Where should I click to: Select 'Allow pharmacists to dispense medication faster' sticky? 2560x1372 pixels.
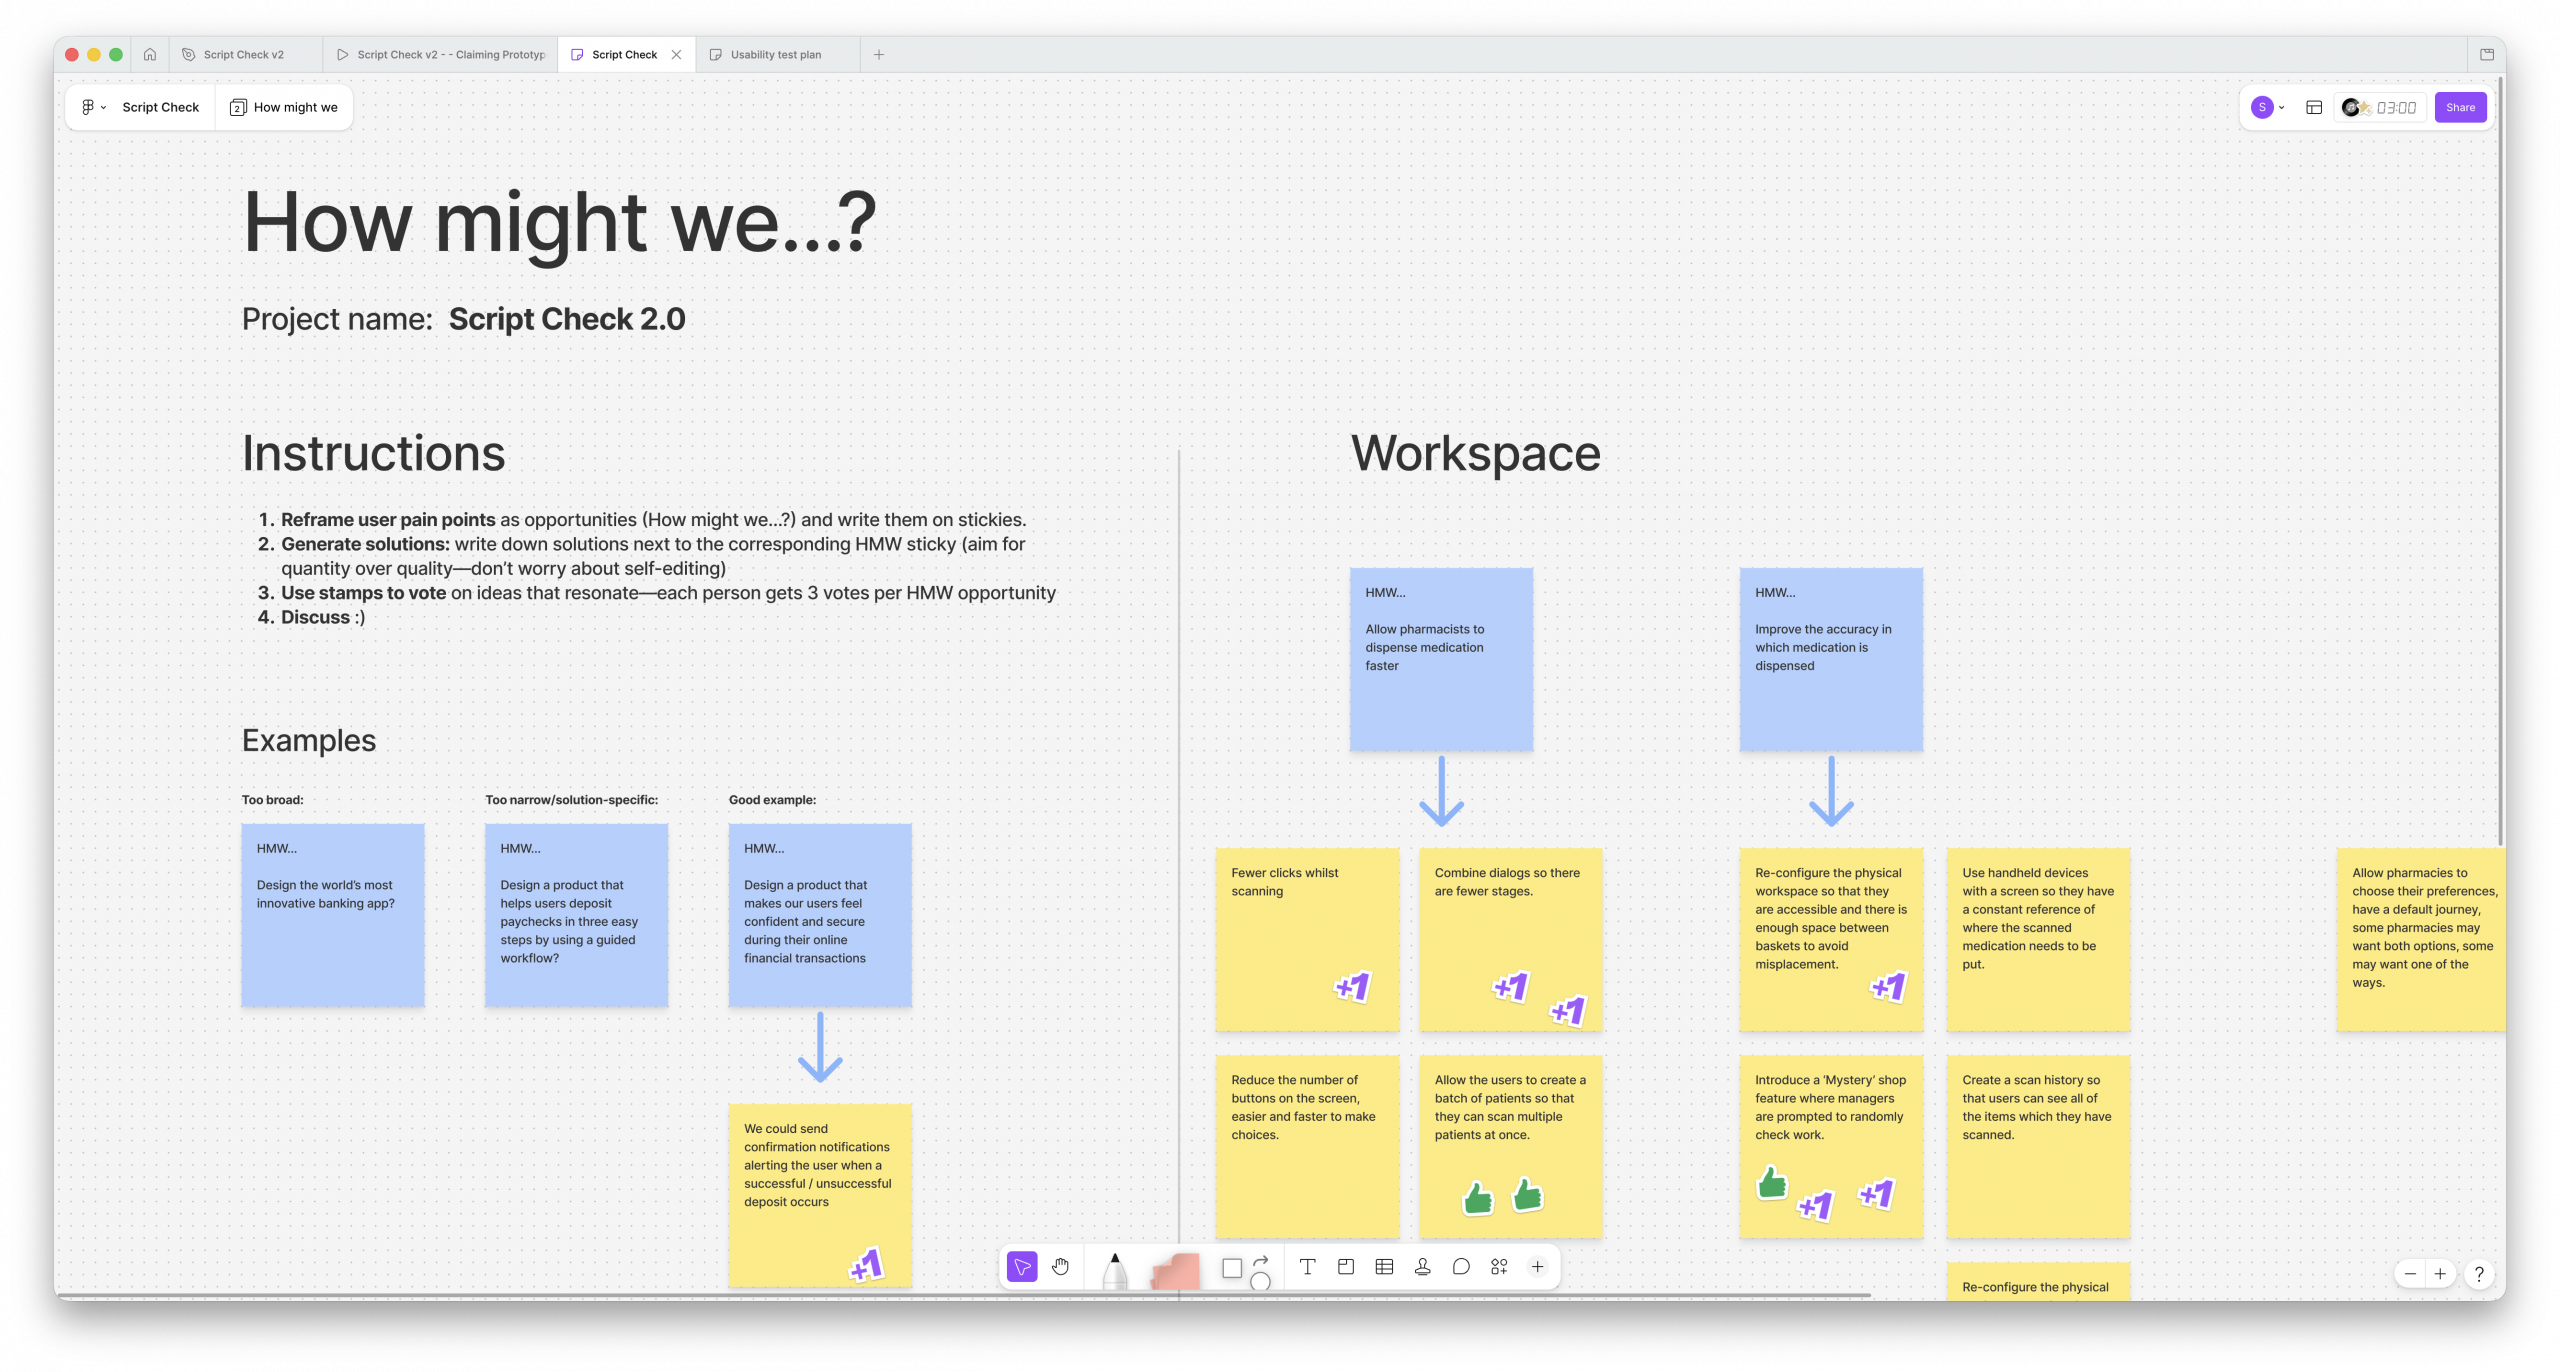coord(1441,660)
